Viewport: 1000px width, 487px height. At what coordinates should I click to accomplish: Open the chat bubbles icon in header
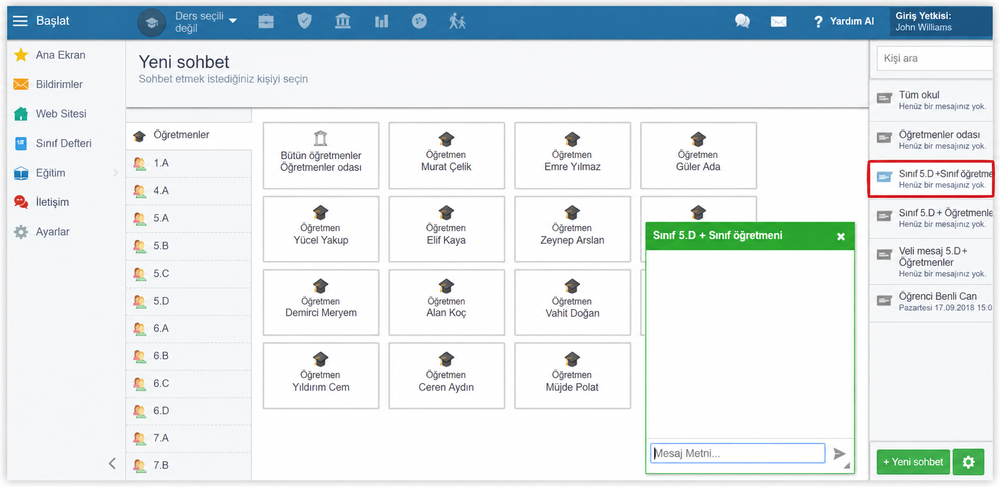(x=742, y=21)
